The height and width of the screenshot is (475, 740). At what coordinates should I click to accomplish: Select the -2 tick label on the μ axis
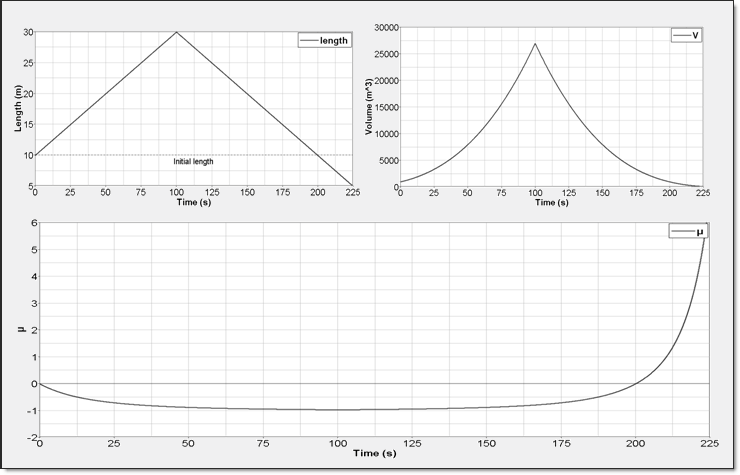tap(31, 437)
